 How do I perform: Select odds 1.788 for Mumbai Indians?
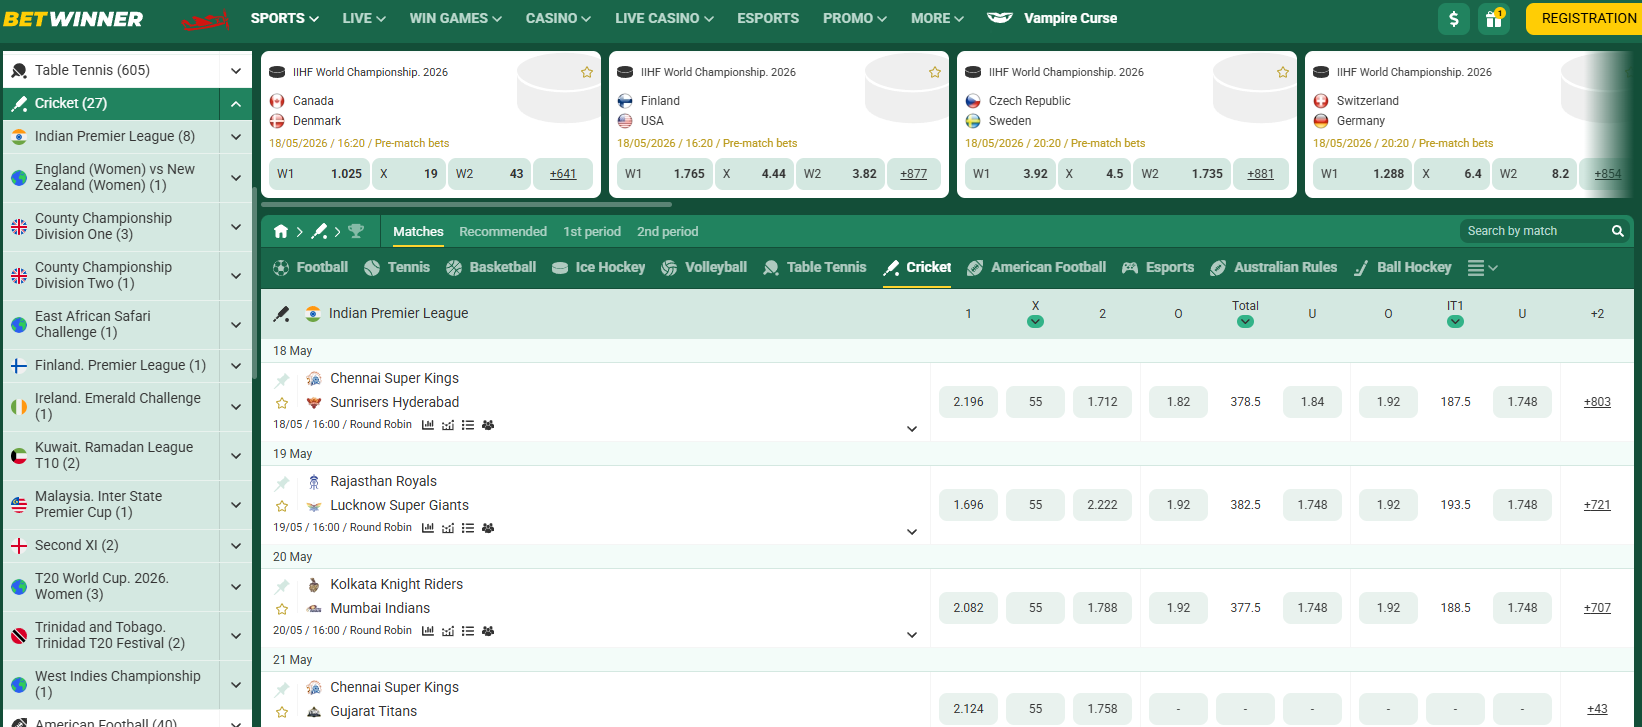point(1102,608)
